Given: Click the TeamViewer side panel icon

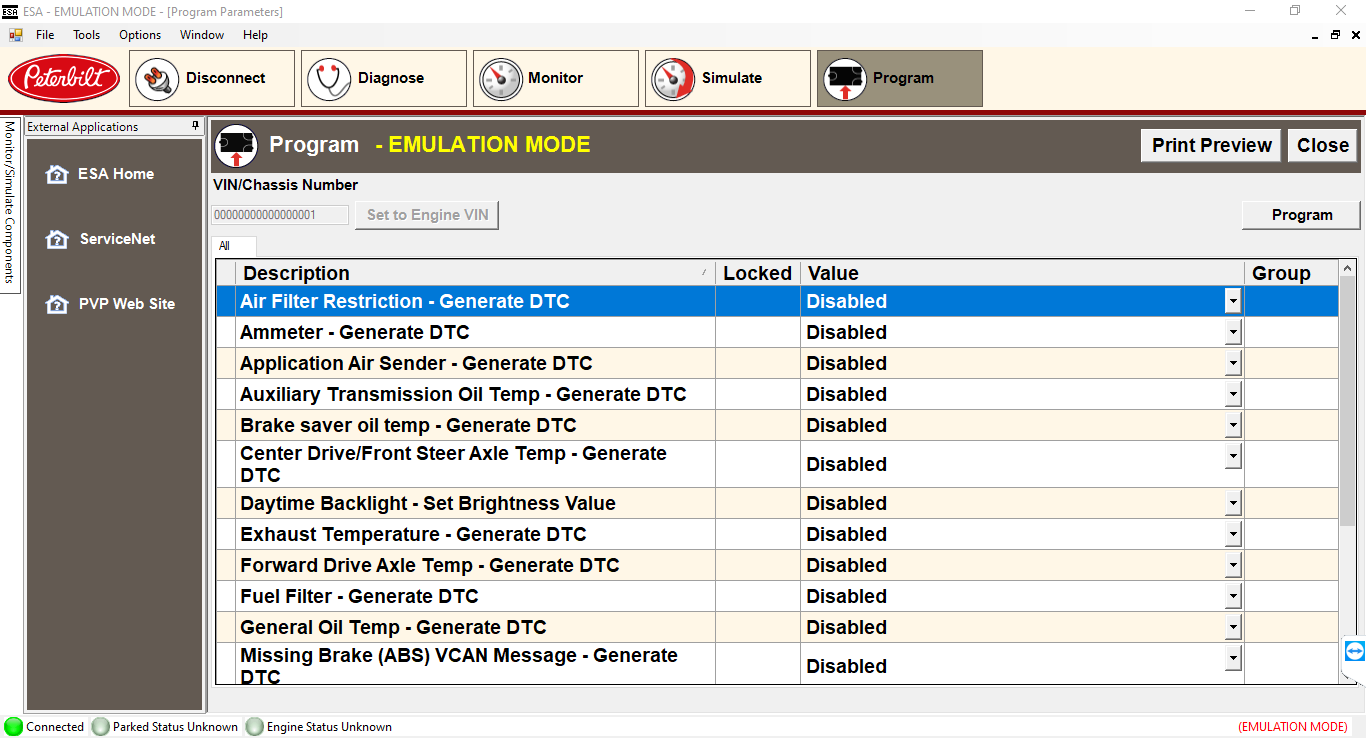Looking at the screenshot, I should tap(1354, 651).
